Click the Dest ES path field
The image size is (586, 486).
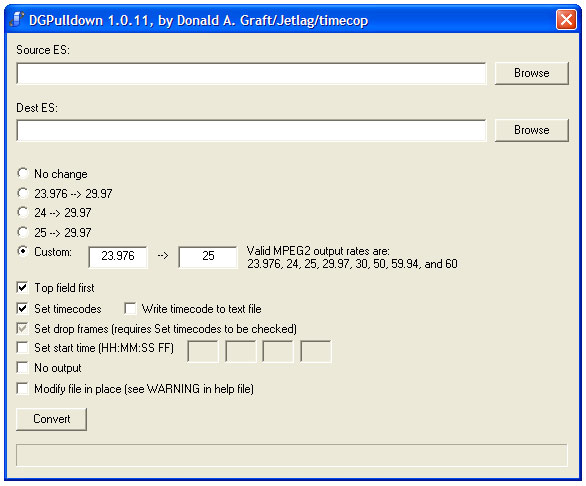point(252,130)
